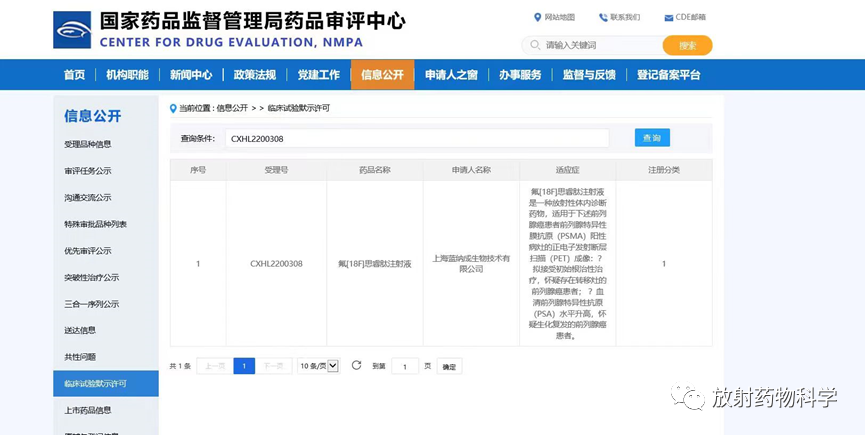
Task: Click the CDE logo icon
Action: (x=72, y=30)
